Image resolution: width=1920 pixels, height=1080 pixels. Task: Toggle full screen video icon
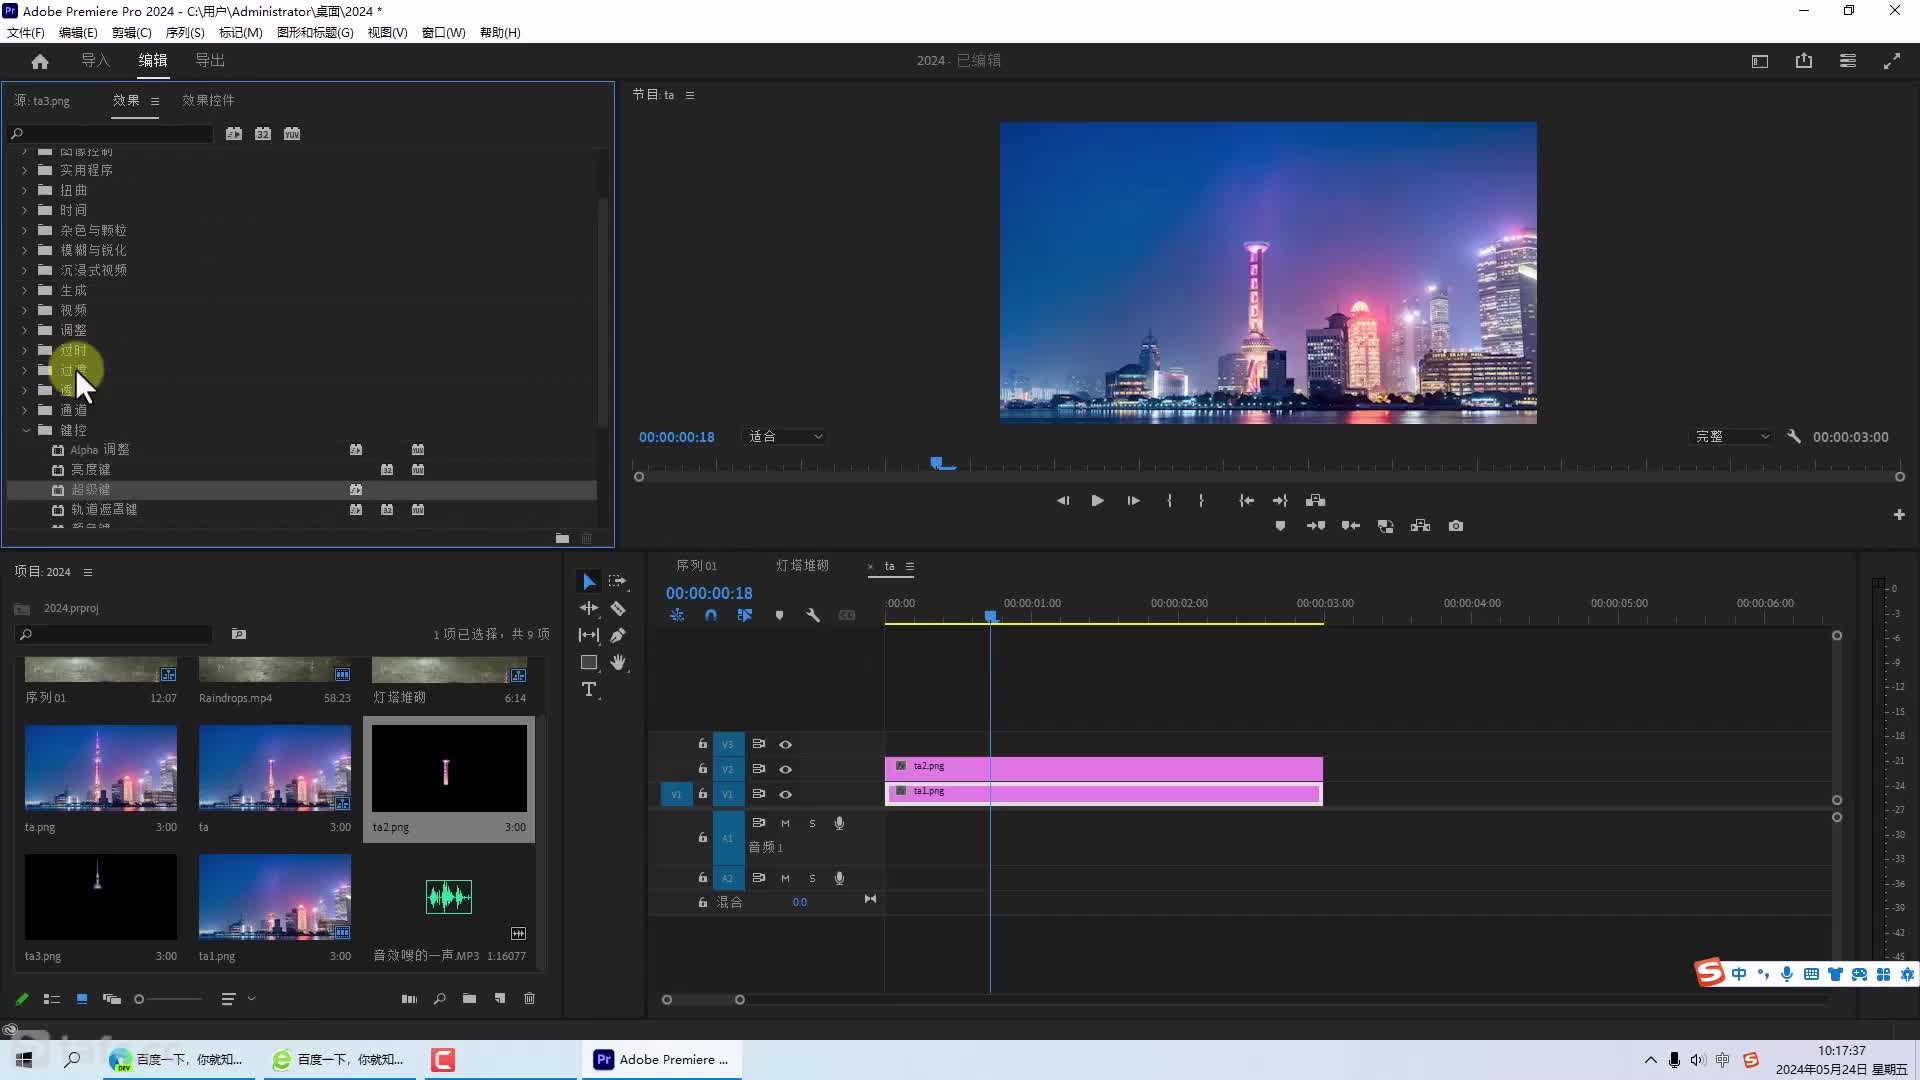tap(1892, 61)
